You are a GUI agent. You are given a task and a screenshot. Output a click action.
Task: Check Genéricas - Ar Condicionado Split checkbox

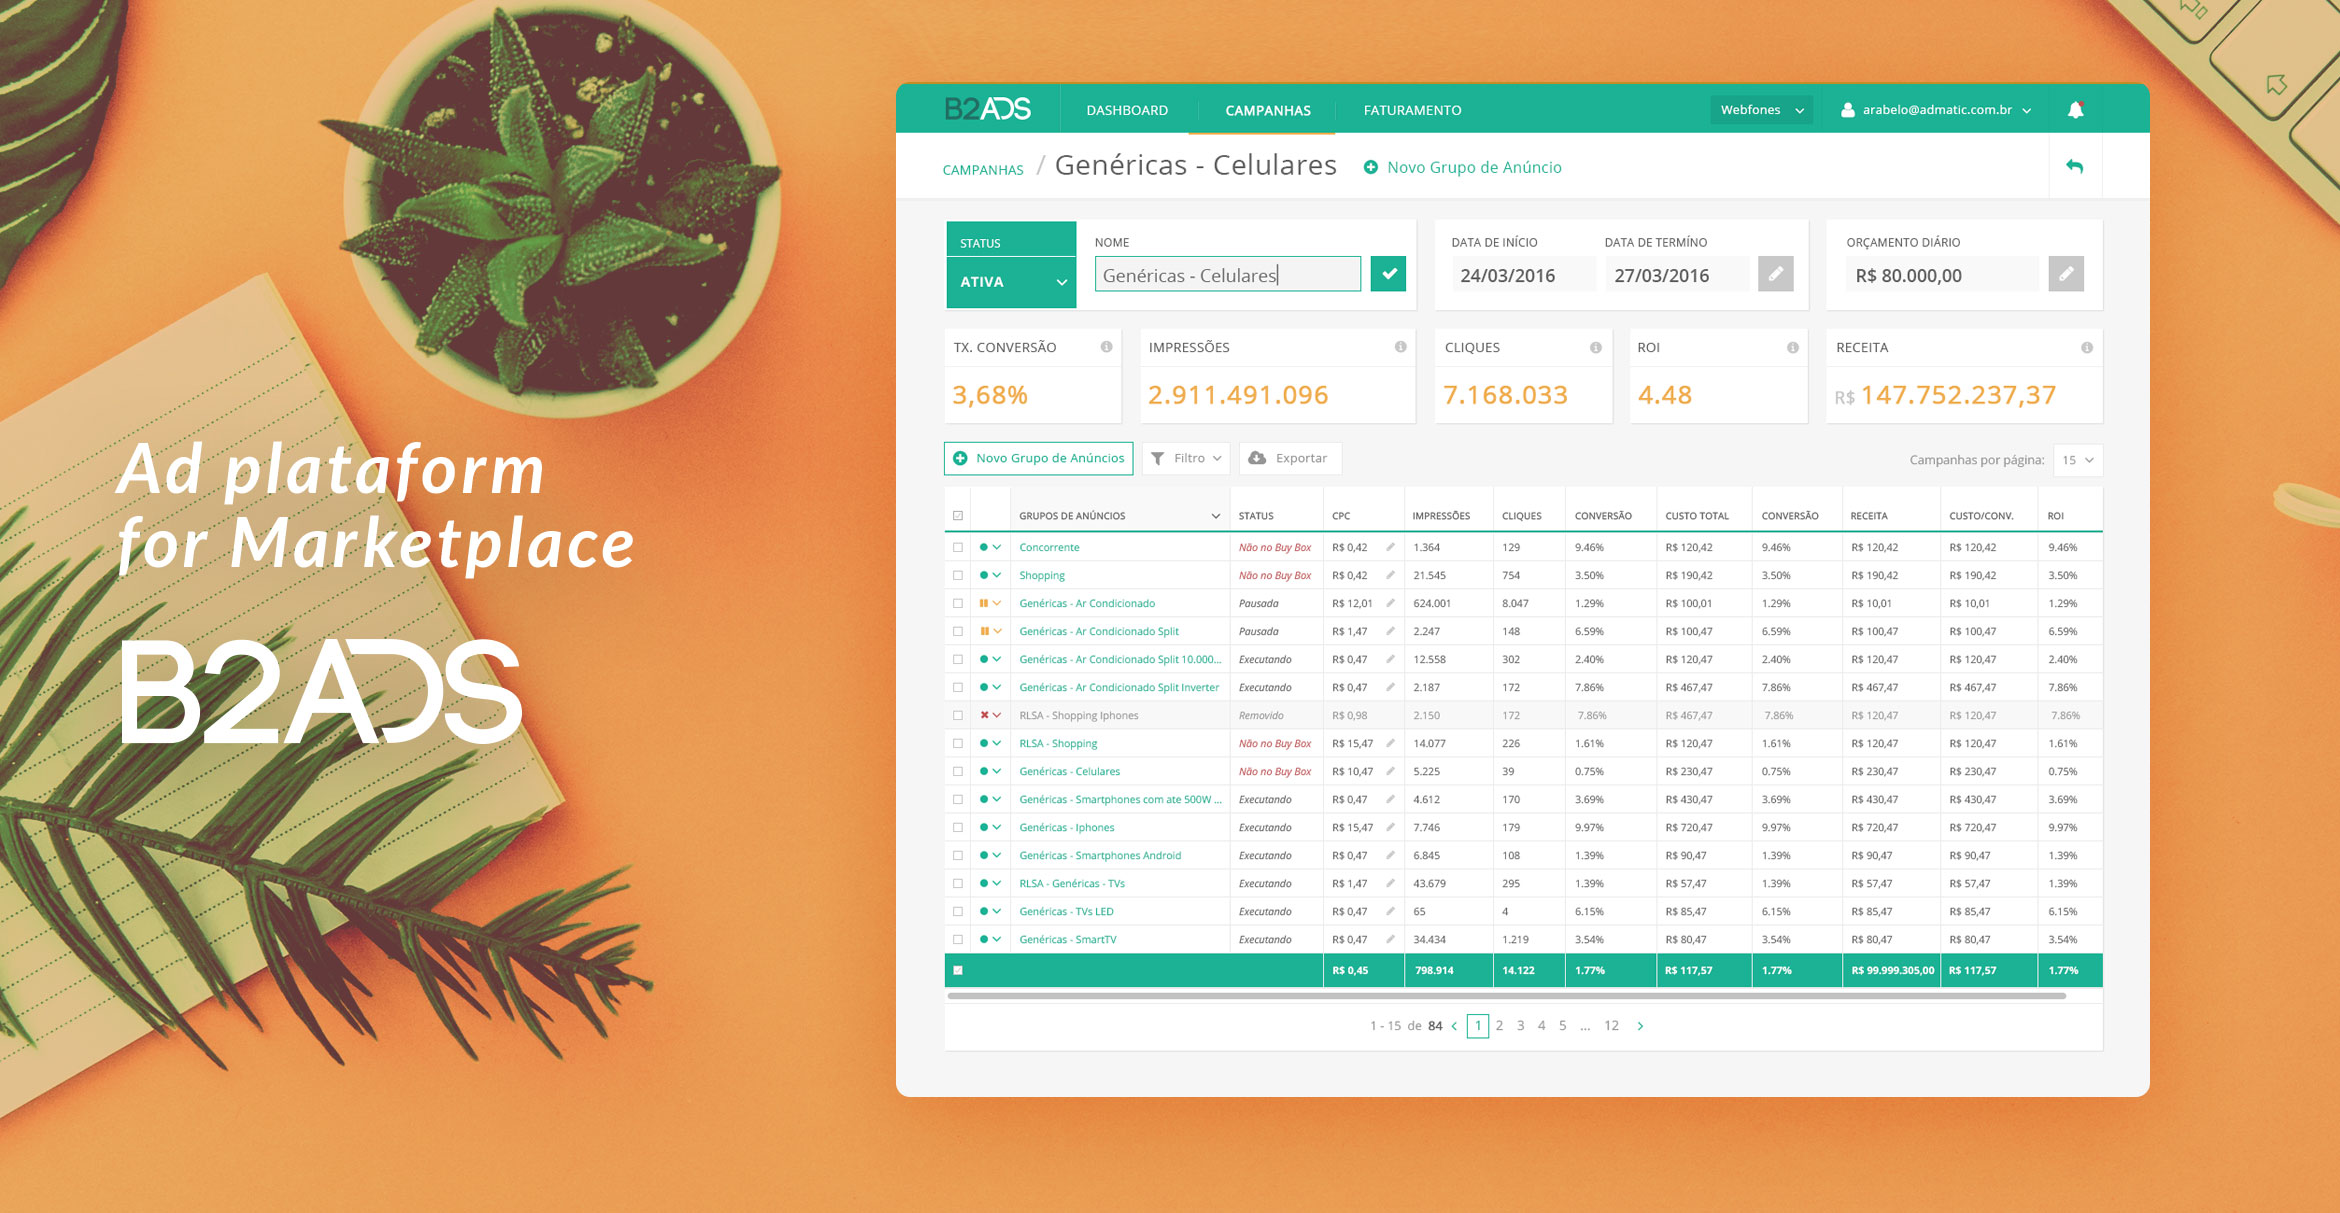click(958, 631)
